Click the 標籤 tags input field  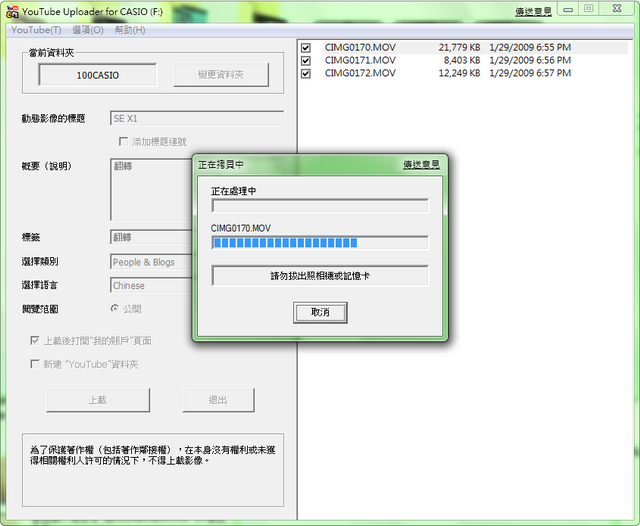tap(151, 237)
